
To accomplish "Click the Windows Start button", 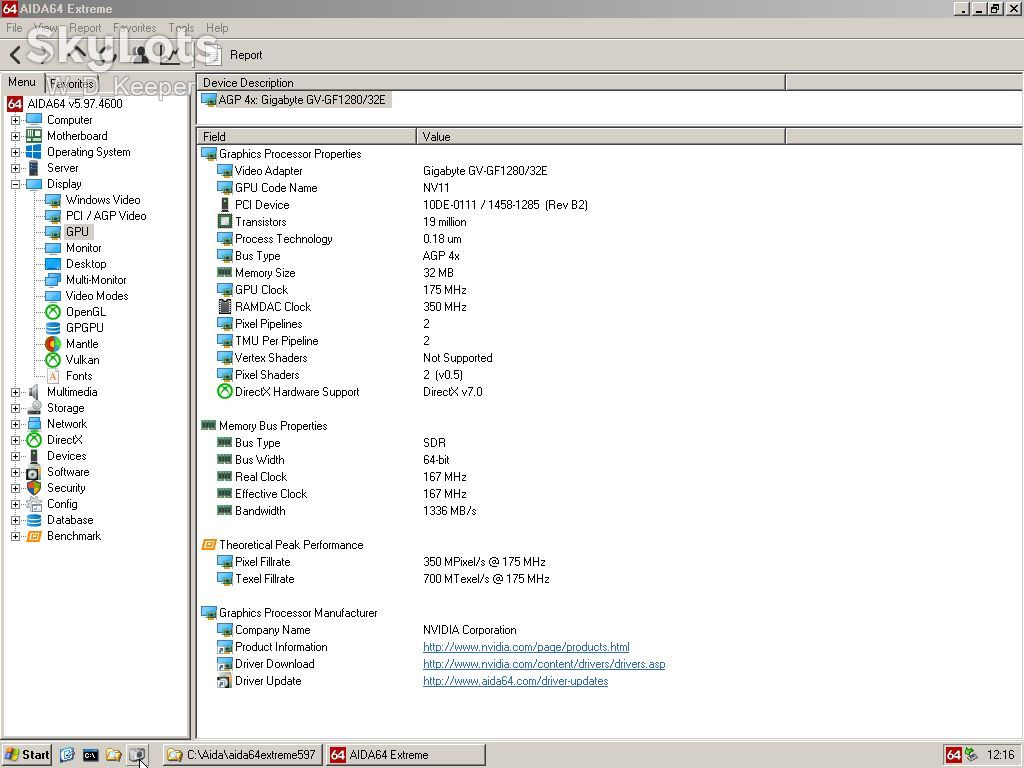I will (27, 755).
